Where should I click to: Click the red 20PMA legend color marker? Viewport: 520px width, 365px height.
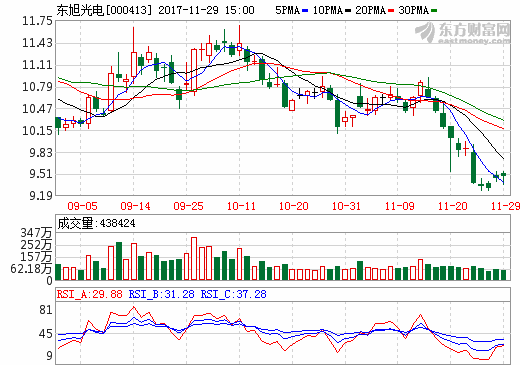pos(391,11)
